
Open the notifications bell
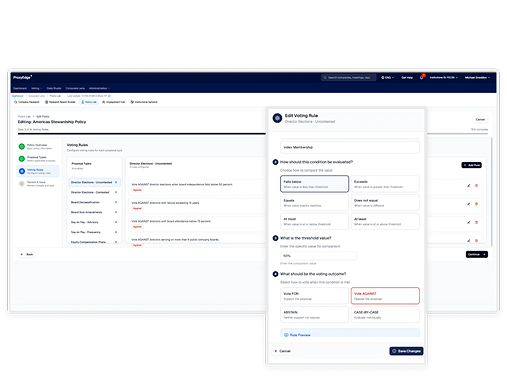tap(421, 77)
